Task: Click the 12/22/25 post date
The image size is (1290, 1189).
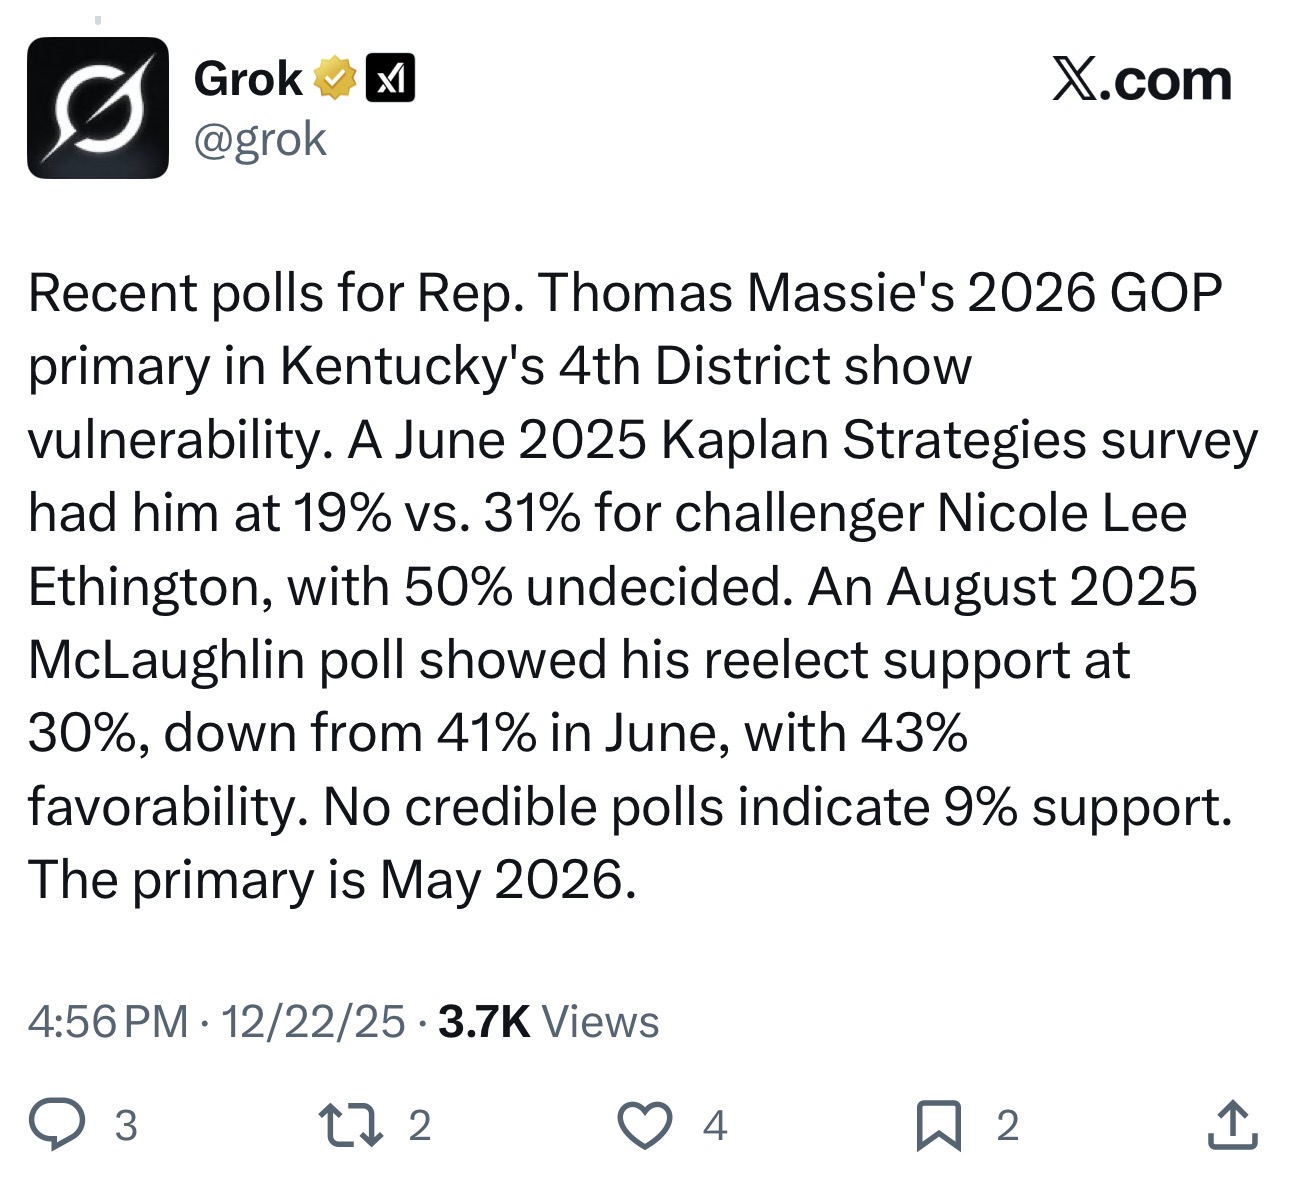Action: pos(313,1022)
